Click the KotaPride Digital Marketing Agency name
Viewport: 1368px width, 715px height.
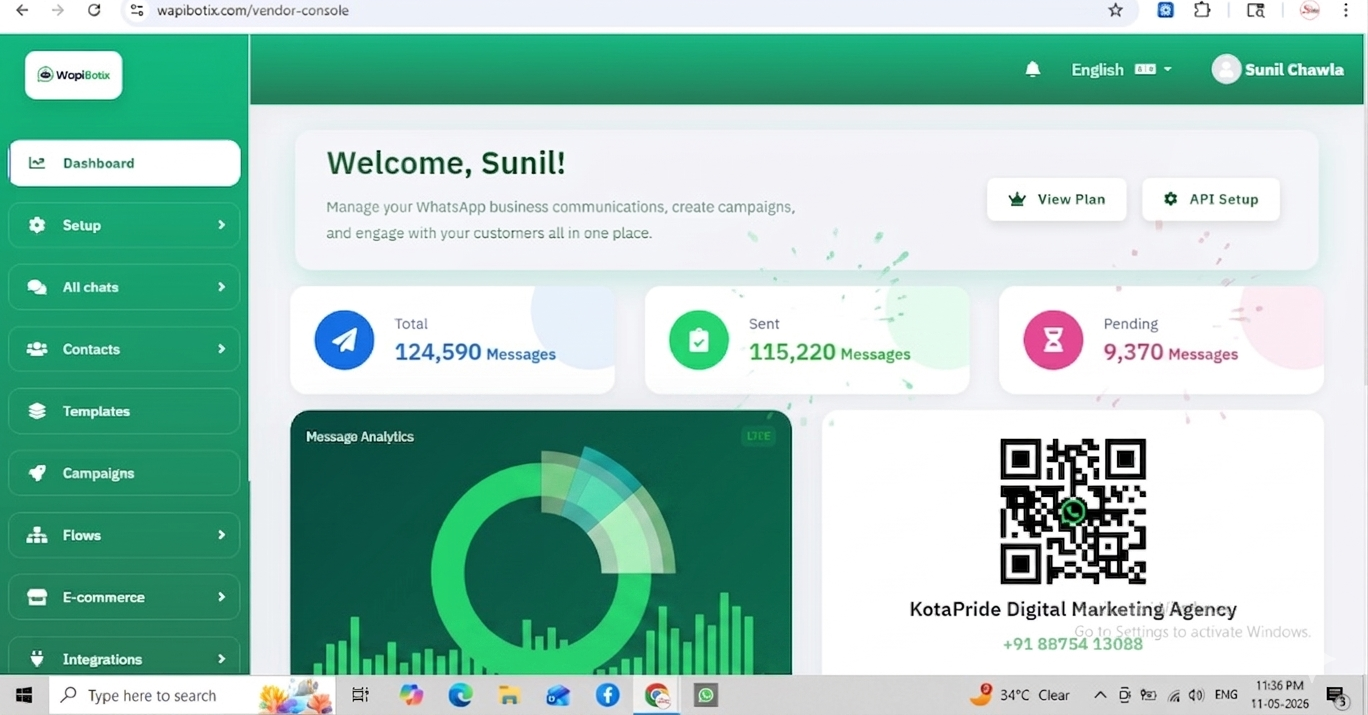point(1073,609)
